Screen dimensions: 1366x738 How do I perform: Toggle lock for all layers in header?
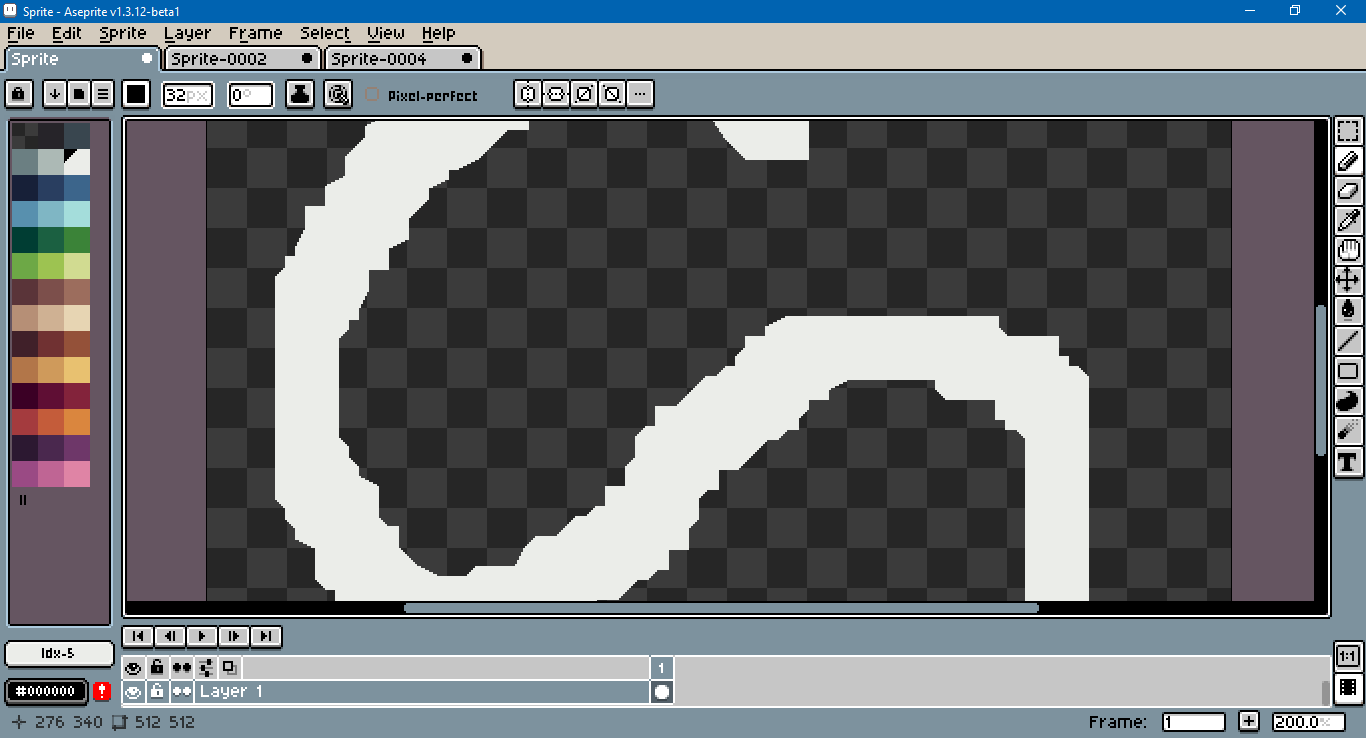(x=157, y=667)
